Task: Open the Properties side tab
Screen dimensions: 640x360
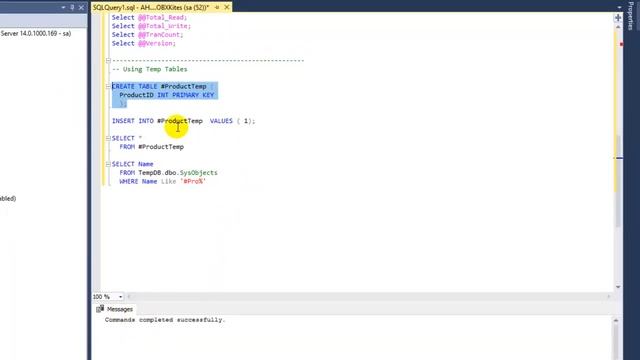Action: pyautogui.click(x=631, y=16)
